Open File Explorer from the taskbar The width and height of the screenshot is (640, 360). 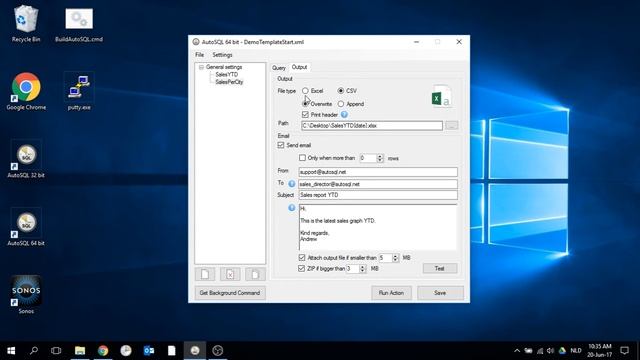point(80,351)
